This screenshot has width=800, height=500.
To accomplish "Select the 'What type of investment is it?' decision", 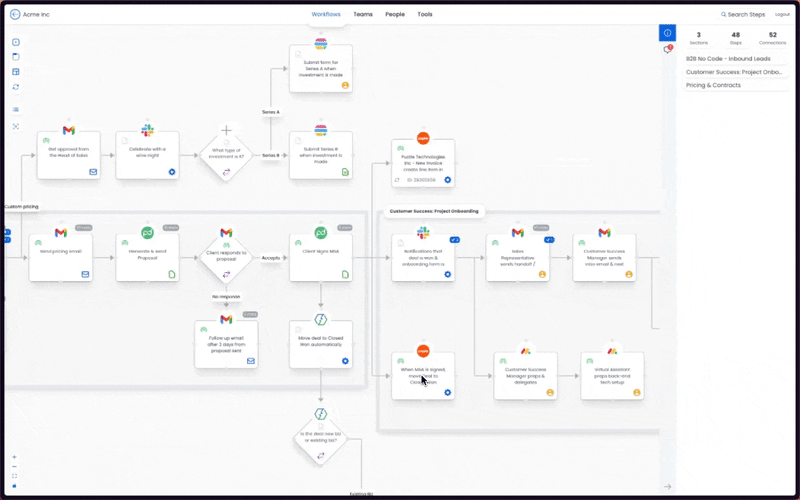I will 226,156.
